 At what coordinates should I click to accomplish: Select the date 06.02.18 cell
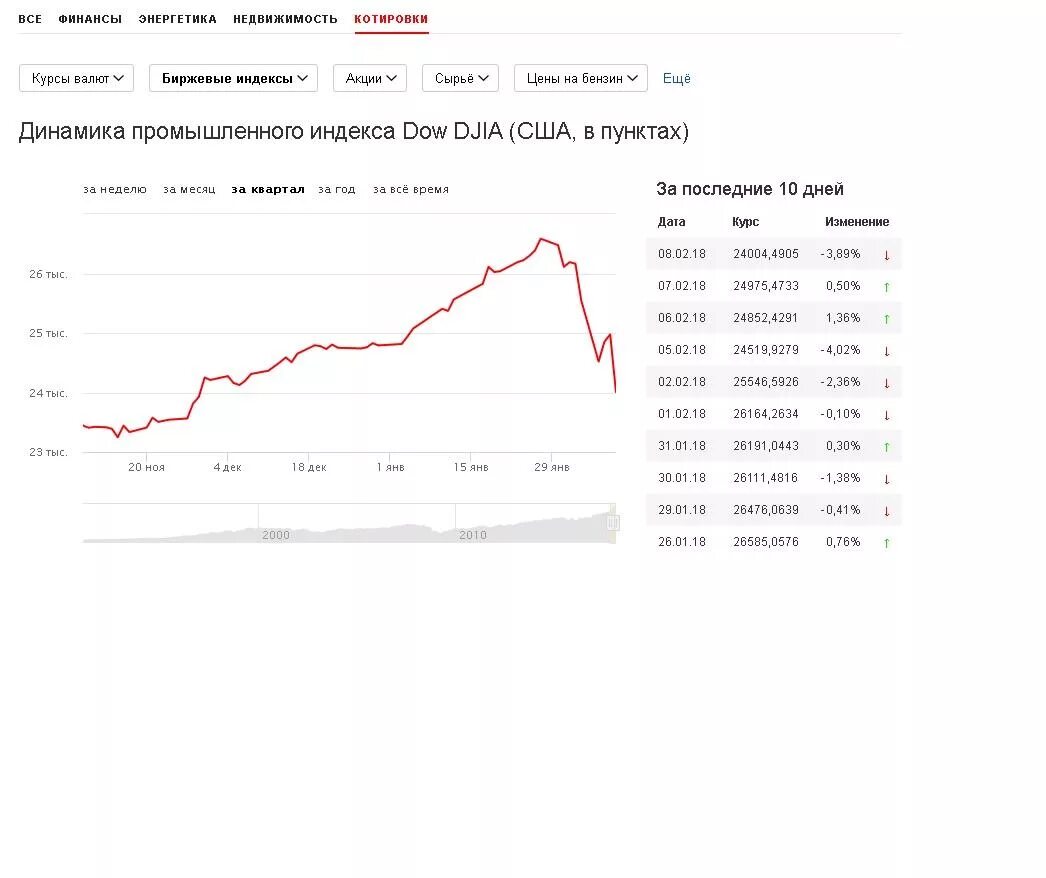pyautogui.click(x=682, y=318)
